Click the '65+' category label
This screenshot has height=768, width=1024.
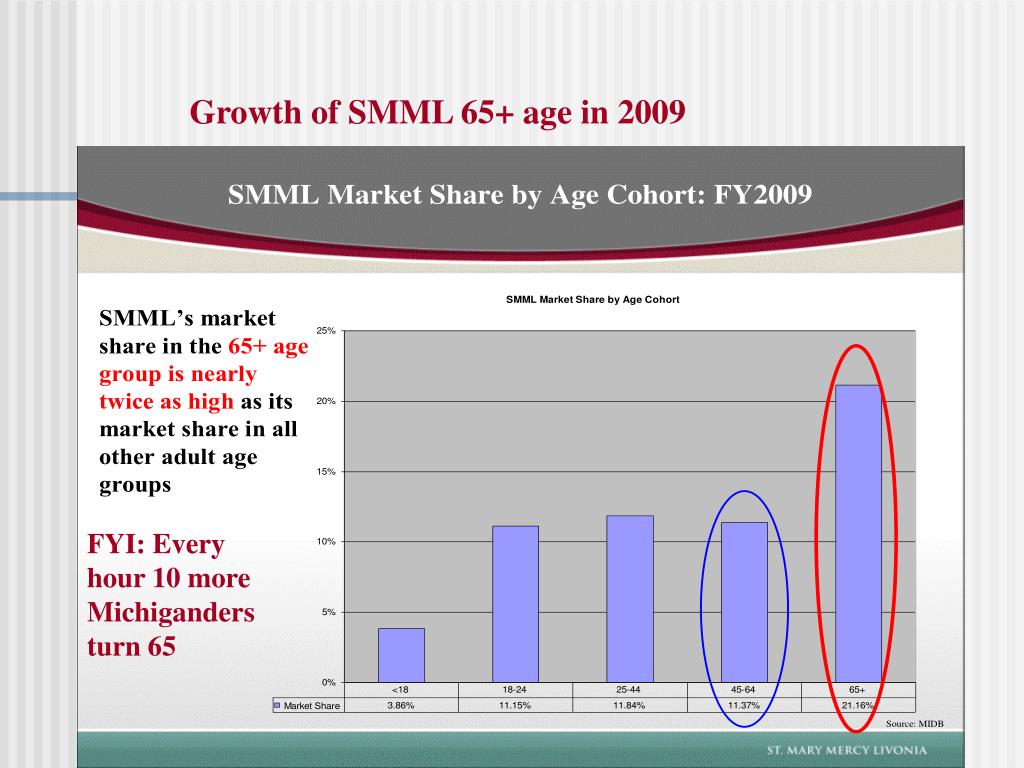tap(857, 690)
